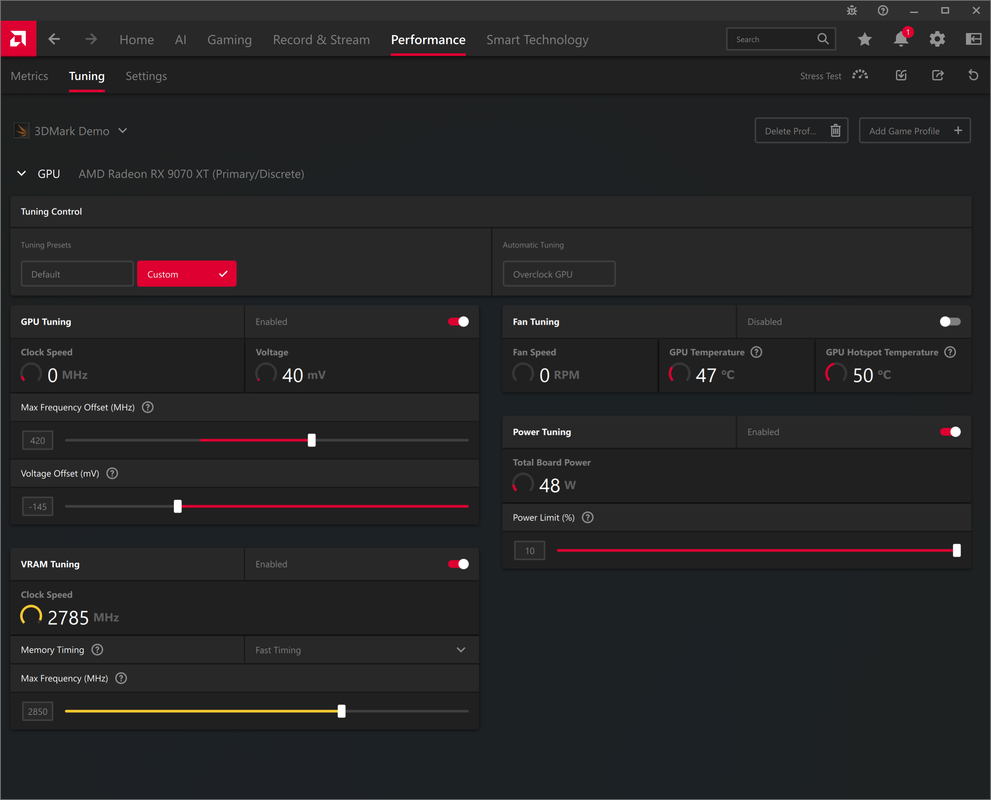Click the 2850 VRAM frequency value box
Screen dimensions: 991x800
coord(38,711)
